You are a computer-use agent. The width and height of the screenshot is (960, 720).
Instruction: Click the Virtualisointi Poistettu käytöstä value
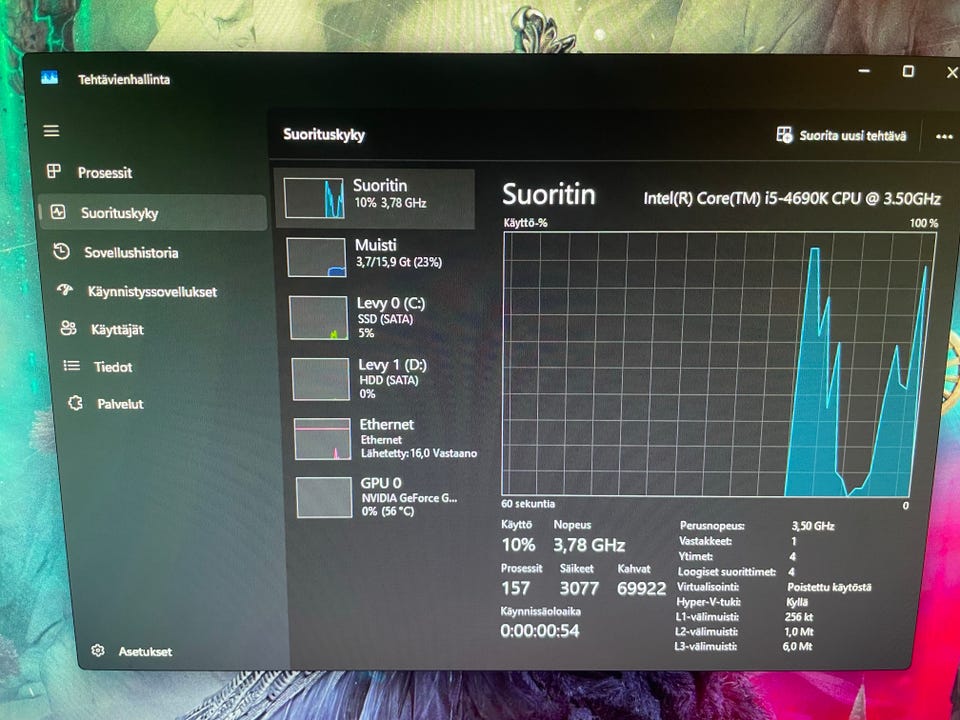click(829, 587)
